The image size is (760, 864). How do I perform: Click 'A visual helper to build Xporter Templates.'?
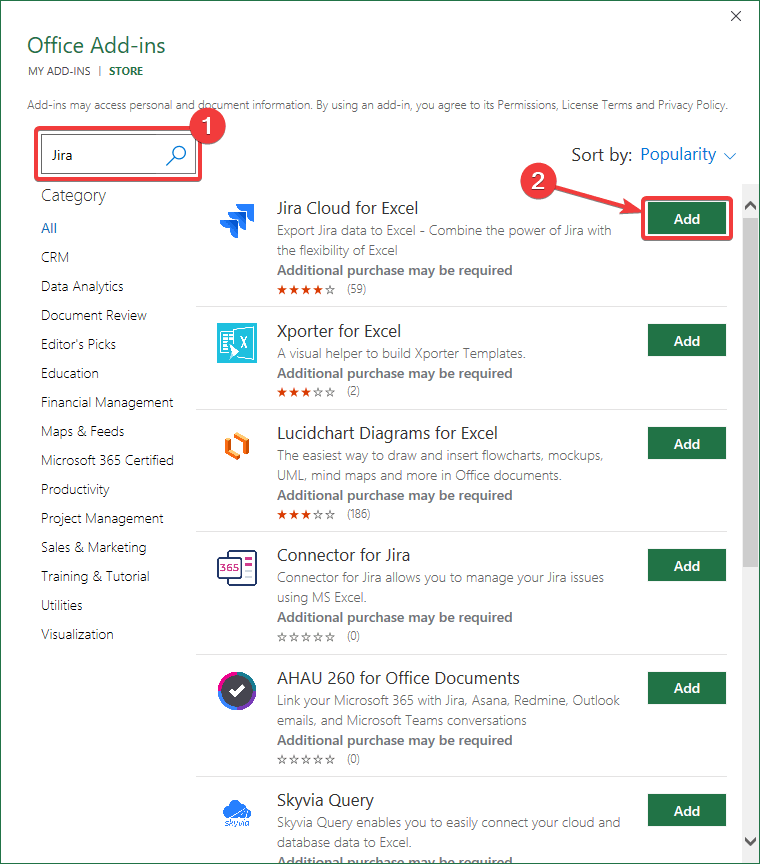click(401, 354)
